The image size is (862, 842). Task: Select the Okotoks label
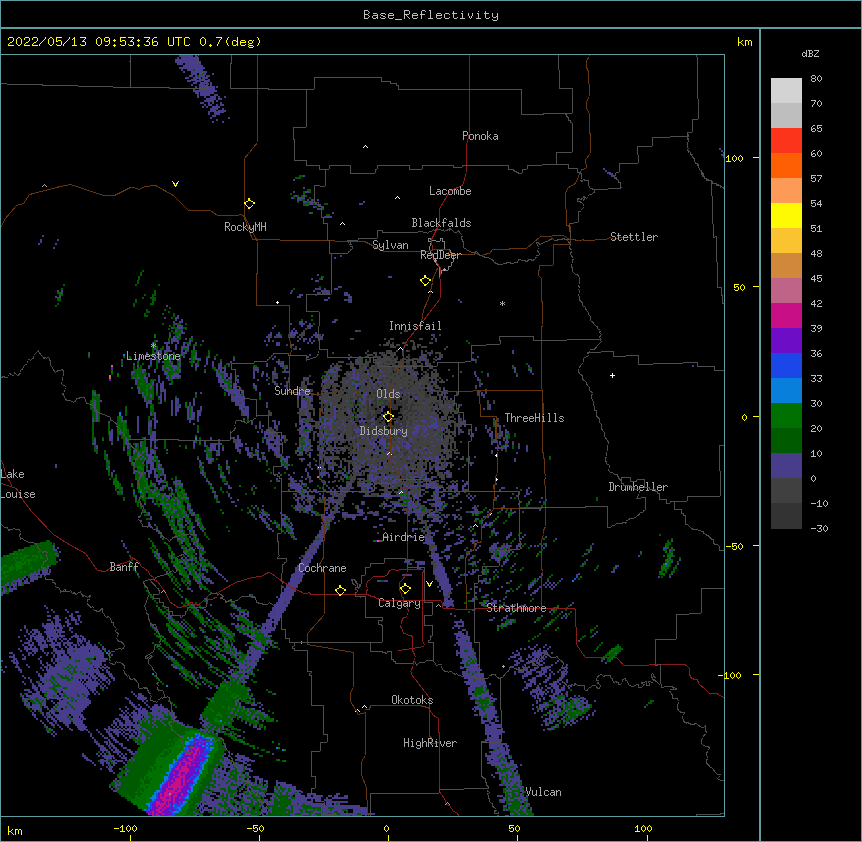tap(412, 700)
